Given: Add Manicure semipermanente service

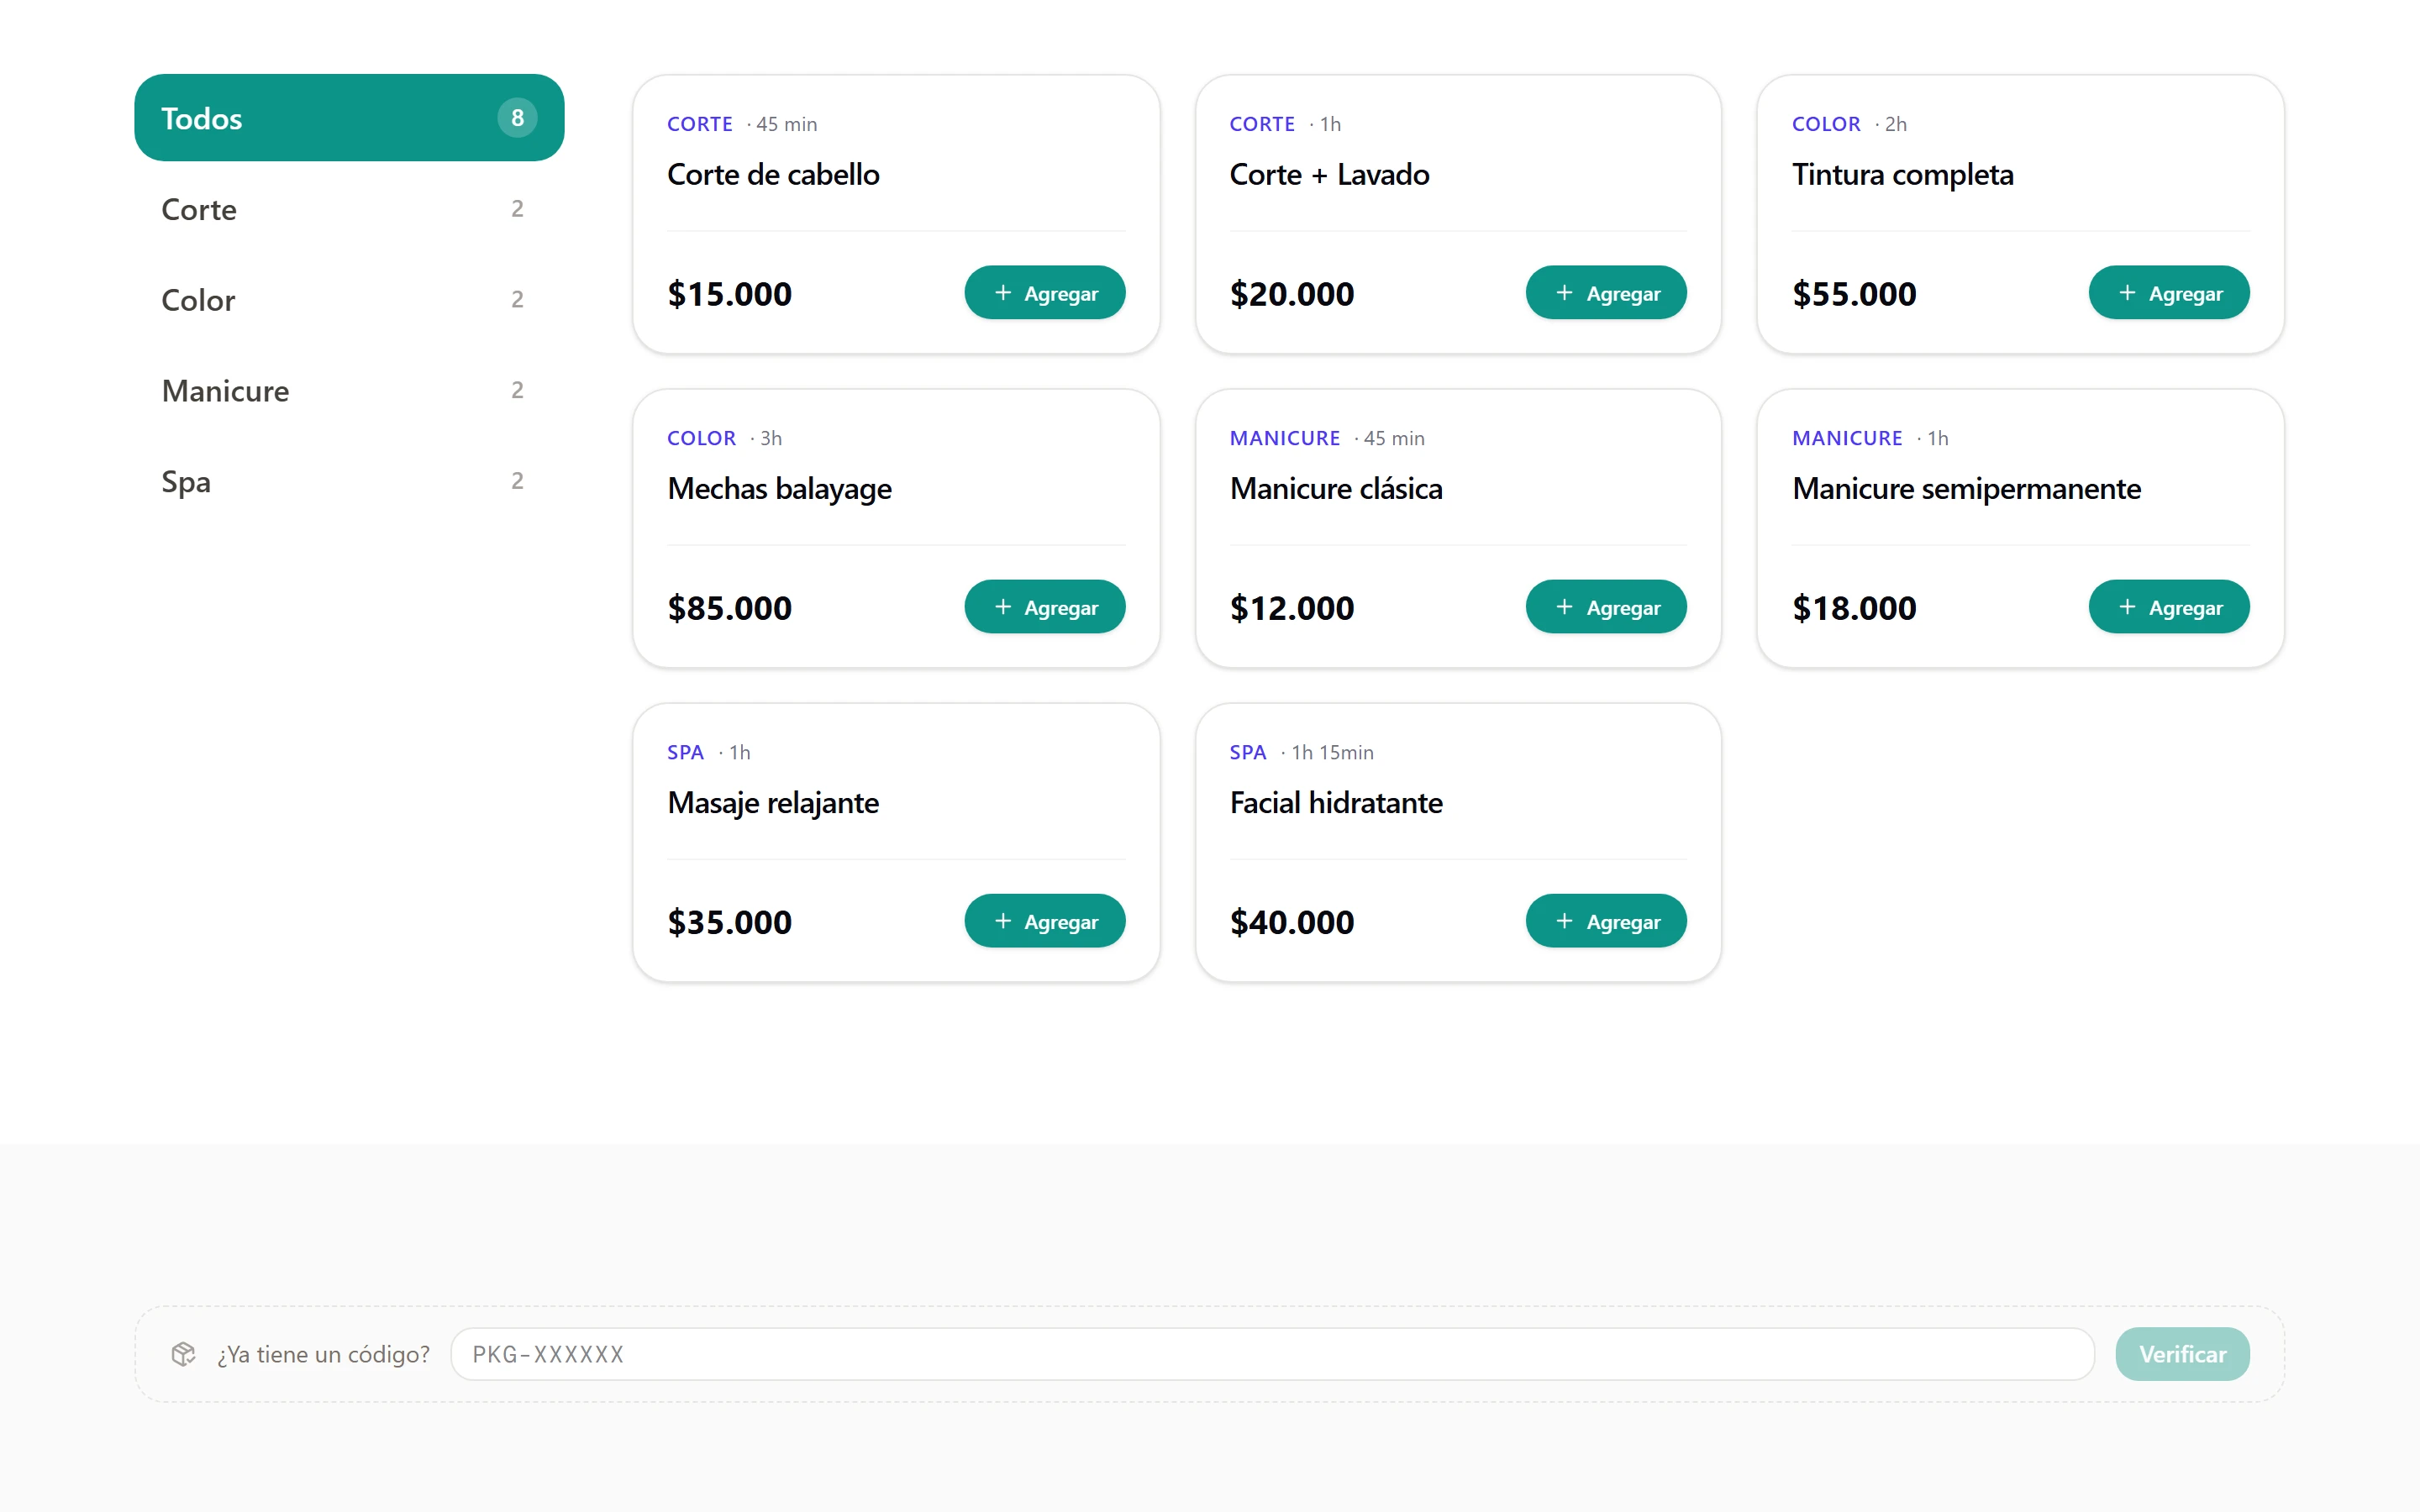Looking at the screenshot, I should pos(2169,607).
